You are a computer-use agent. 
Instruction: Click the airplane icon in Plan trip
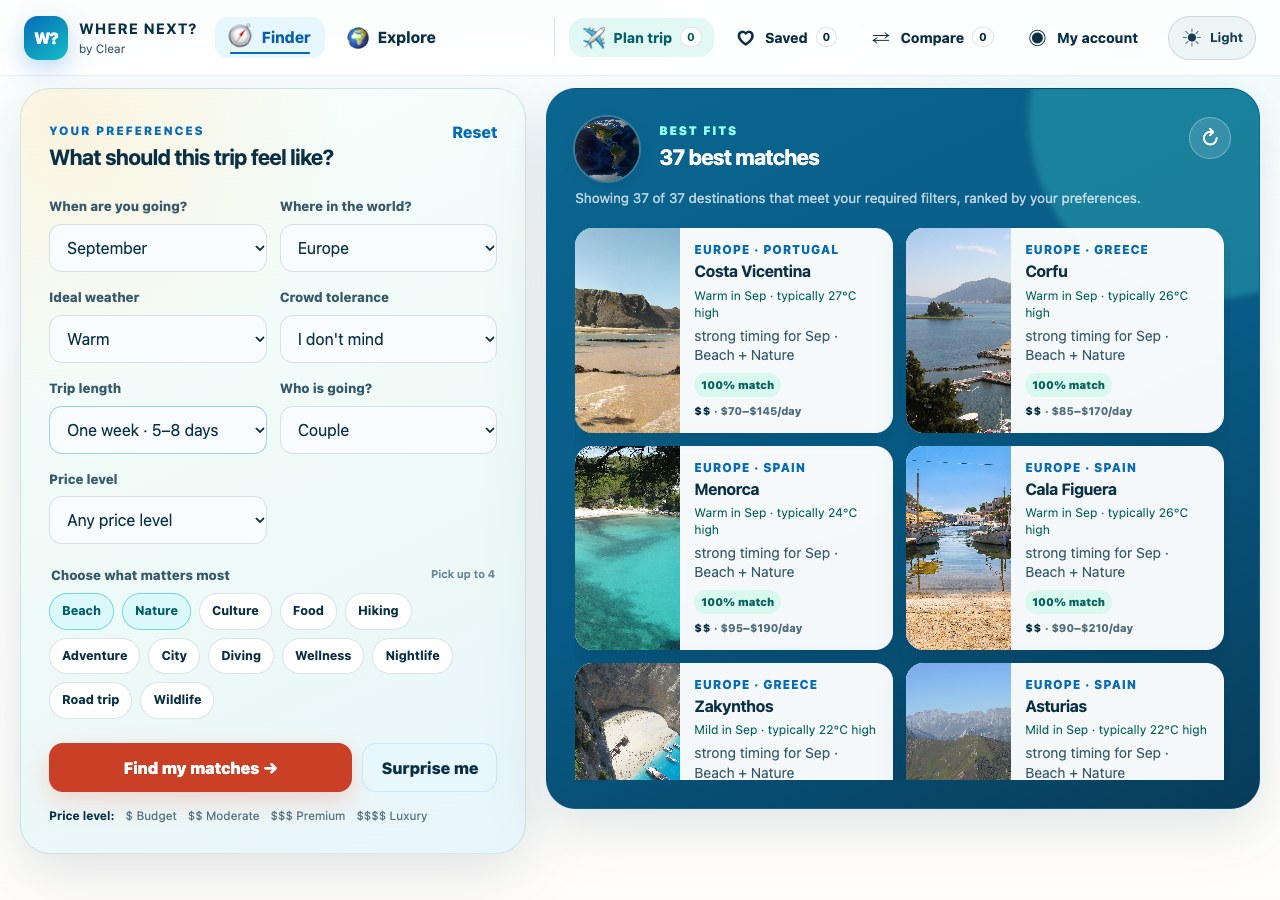click(594, 38)
